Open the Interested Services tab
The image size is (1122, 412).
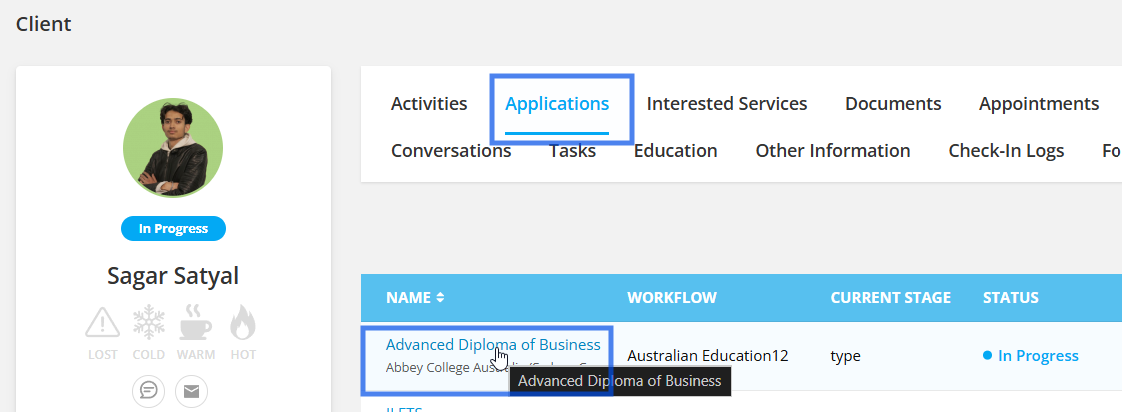pyautogui.click(x=727, y=104)
